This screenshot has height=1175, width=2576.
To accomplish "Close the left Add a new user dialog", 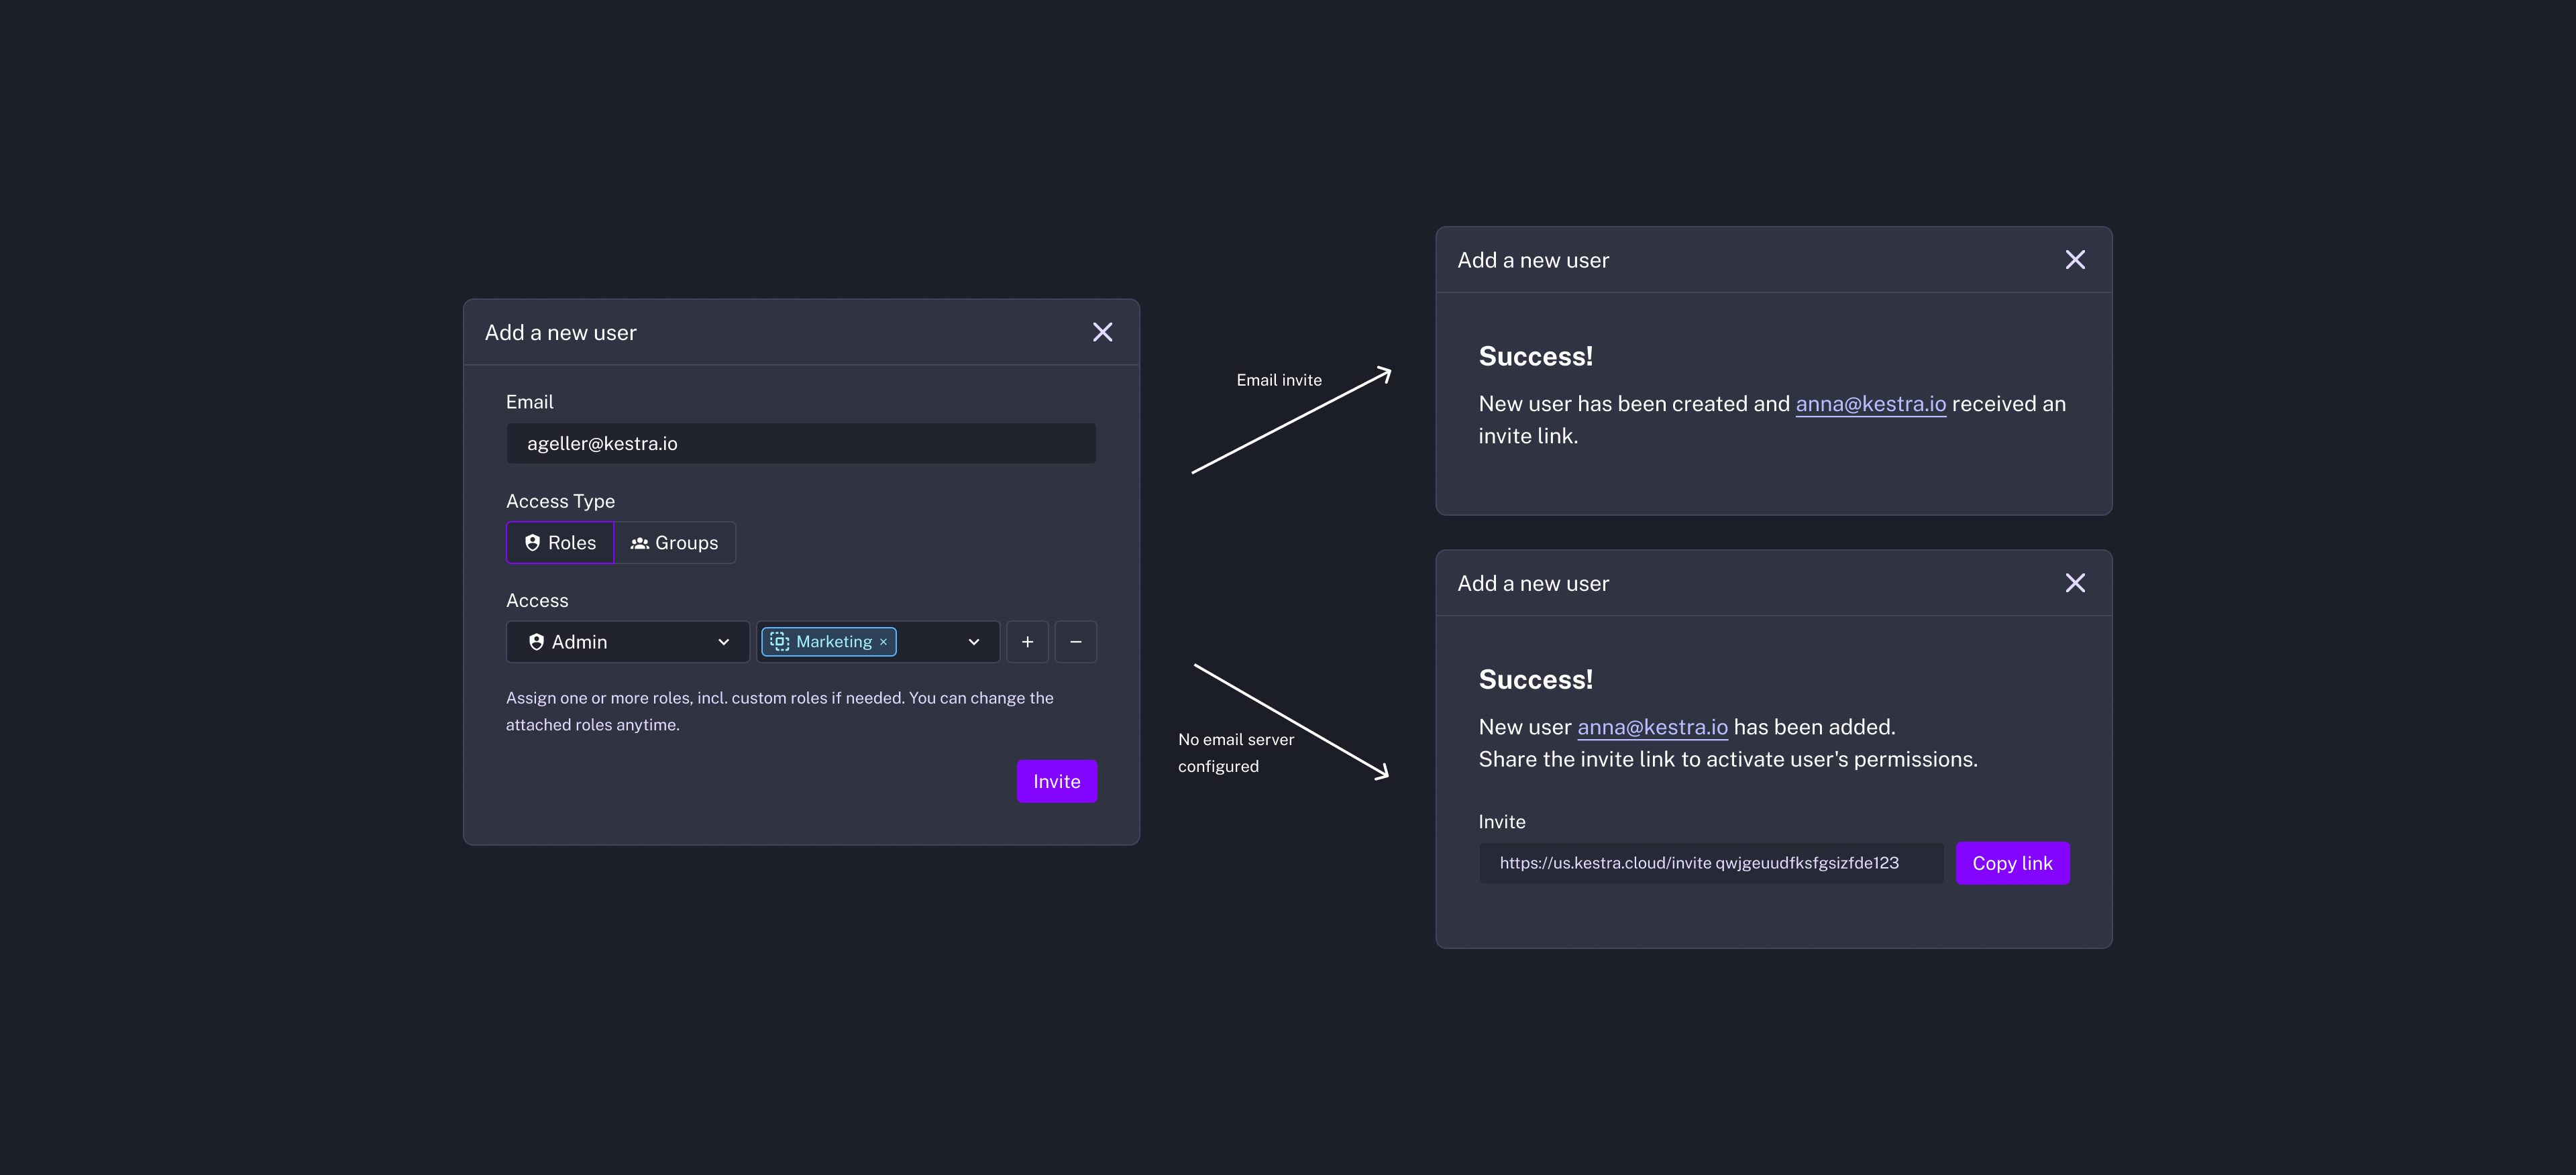I will click(x=1102, y=332).
